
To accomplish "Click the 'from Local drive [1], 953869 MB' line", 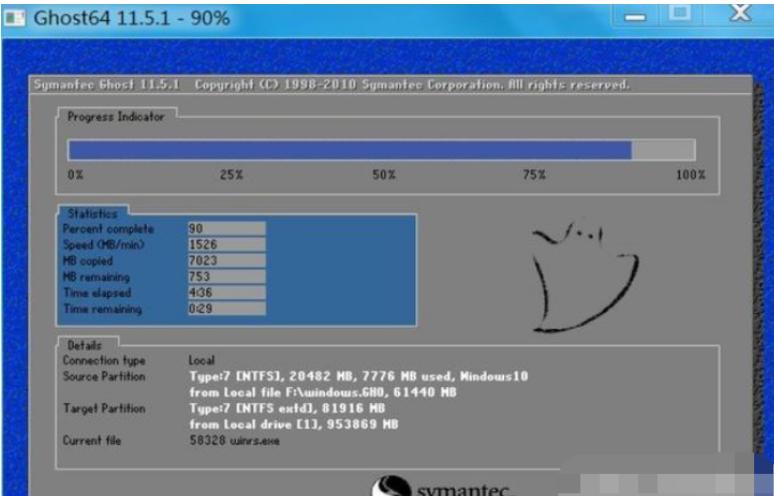I will click(294, 424).
